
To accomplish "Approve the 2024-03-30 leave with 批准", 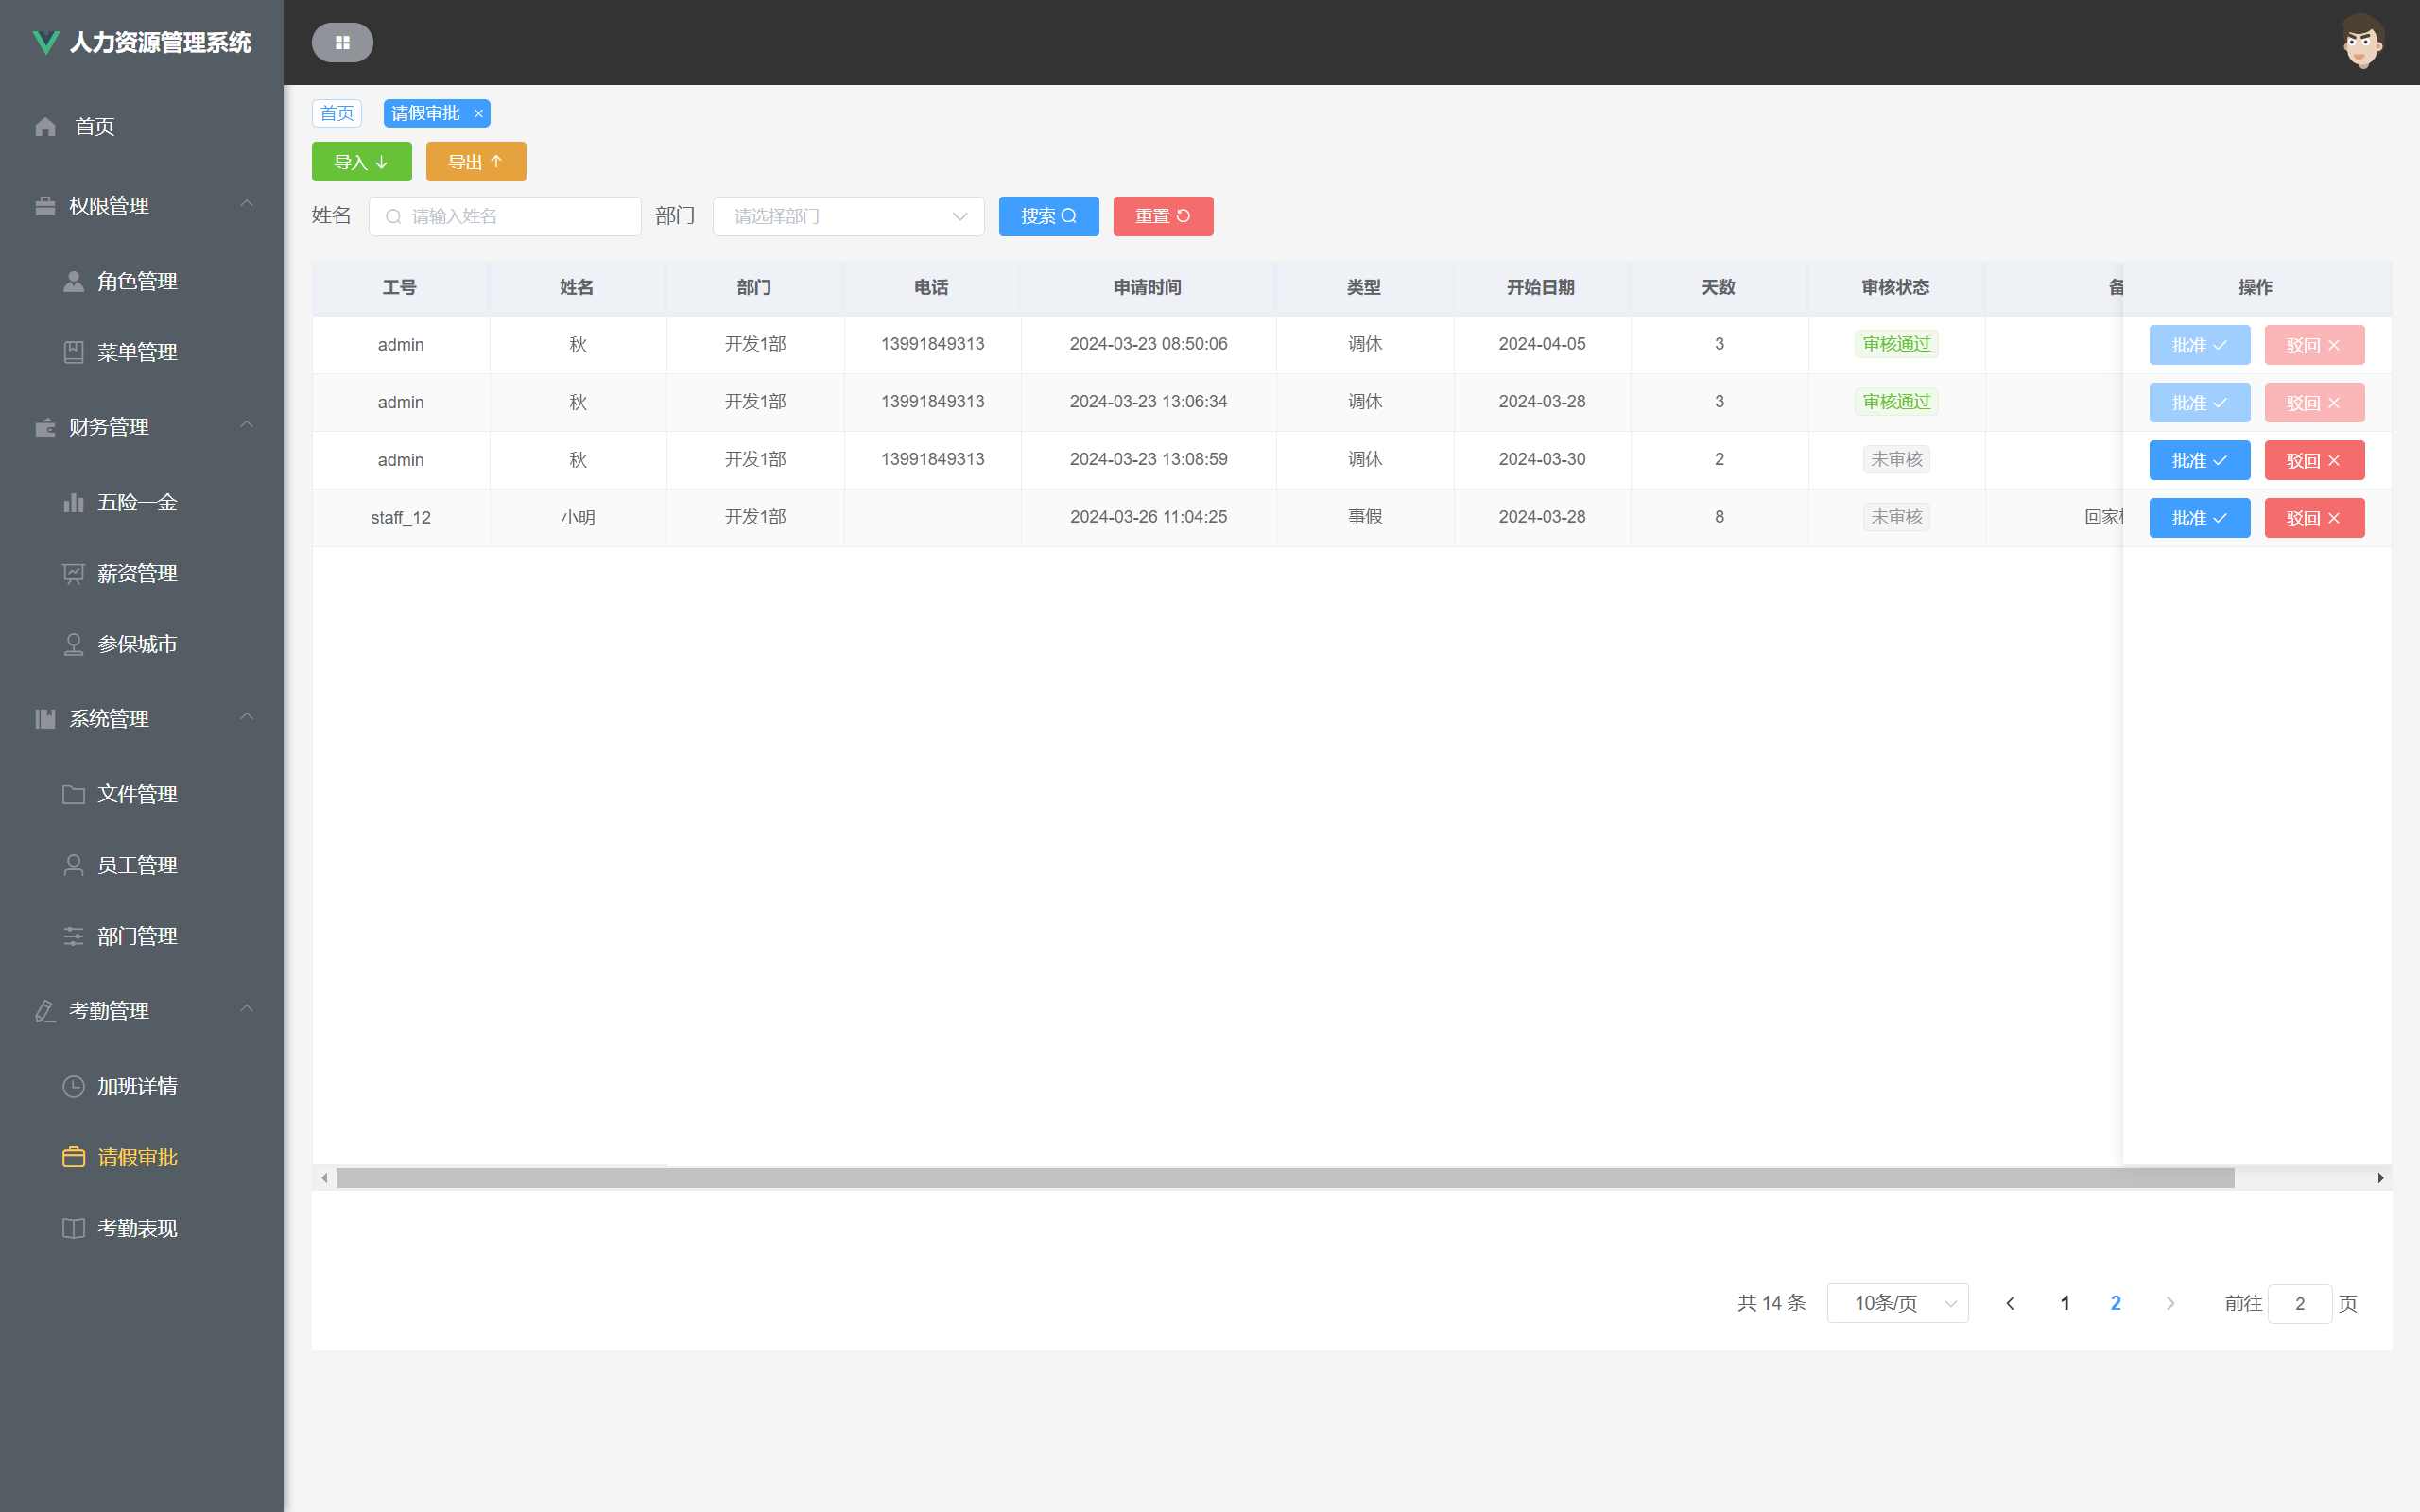I will coord(2199,460).
